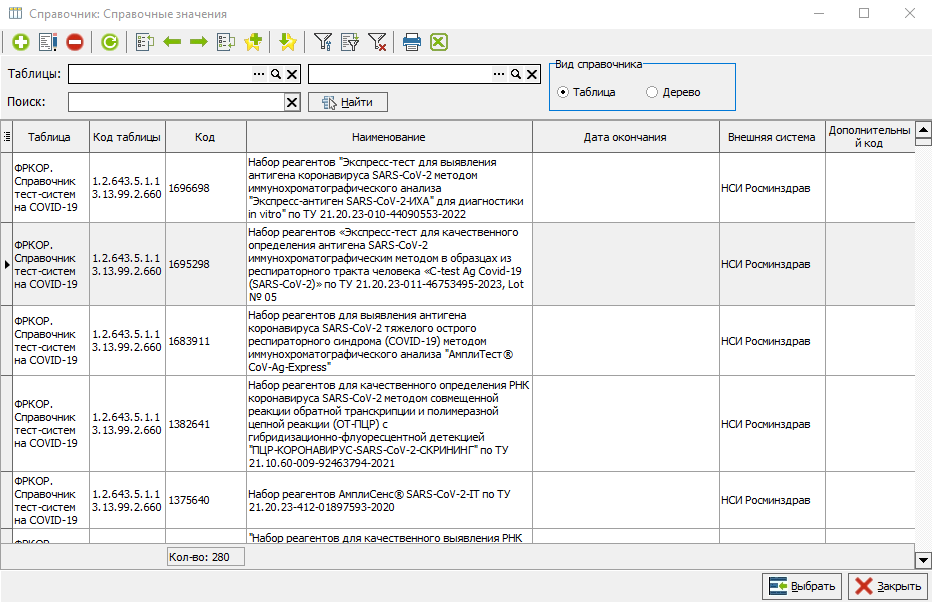The width and height of the screenshot is (932, 602).
Task: Open the grid options menu in header corner
Action: 6,137
